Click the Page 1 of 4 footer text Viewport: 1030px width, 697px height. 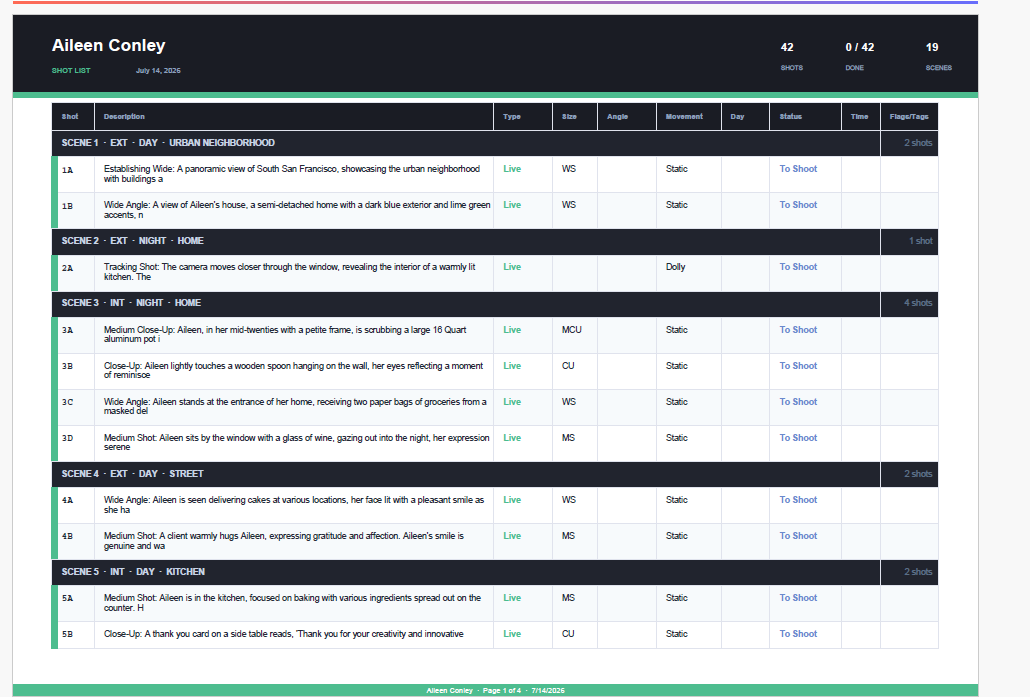click(x=502, y=690)
